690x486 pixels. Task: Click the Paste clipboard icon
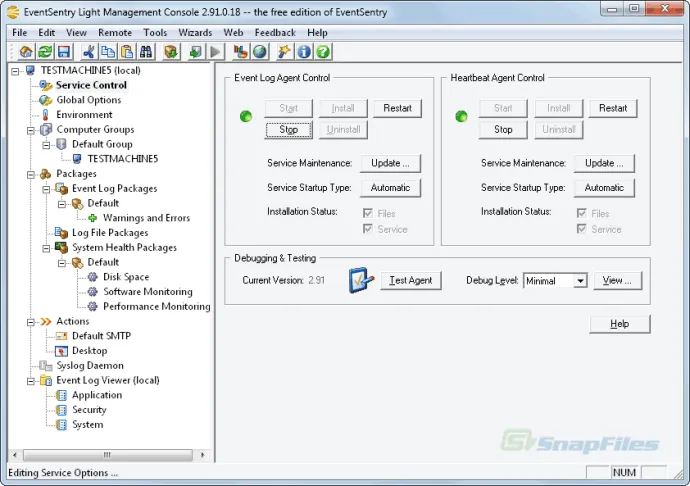(127, 52)
